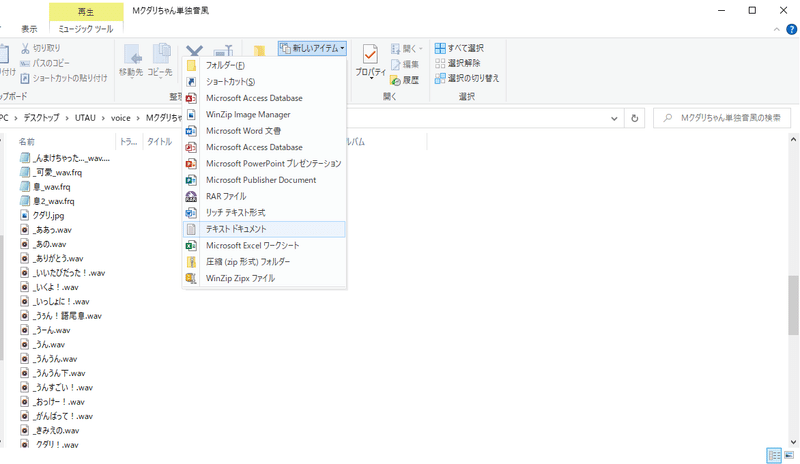Go to UTAU in the breadcrumb
Viewport: 800px width, 464px height.
click(x=85, y=118)
